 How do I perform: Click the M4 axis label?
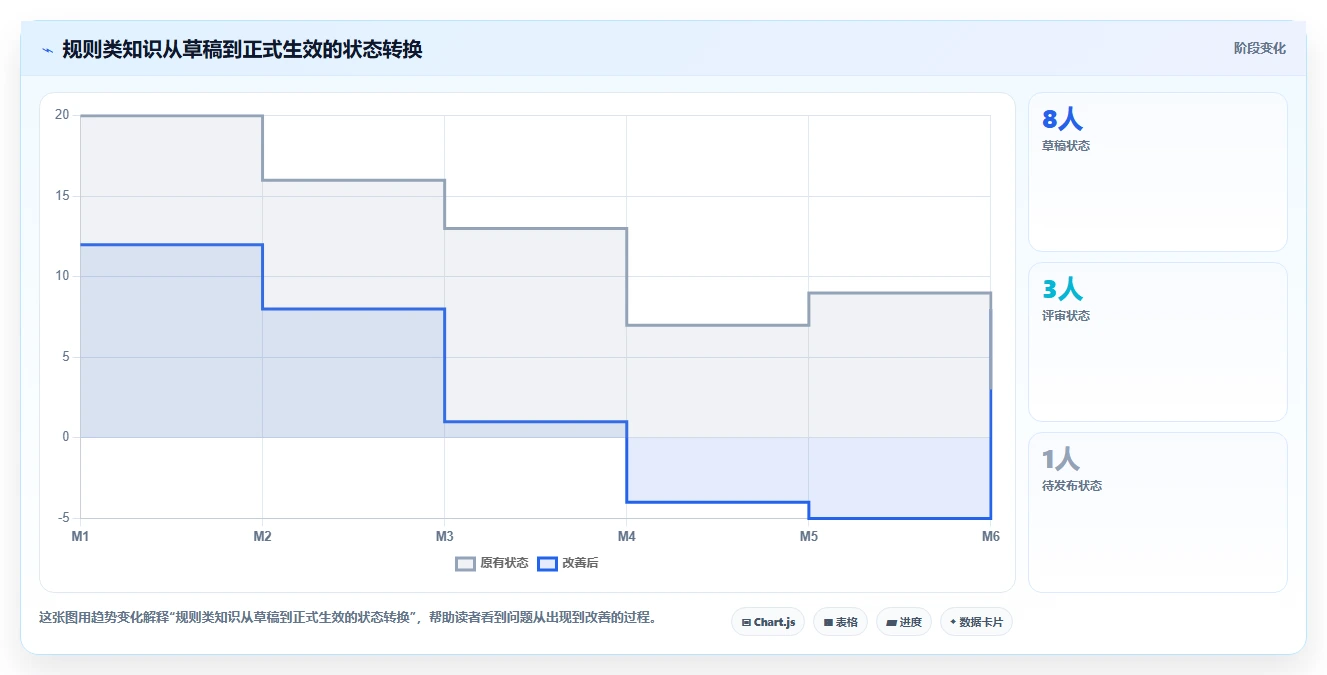(x=626, y=537)
